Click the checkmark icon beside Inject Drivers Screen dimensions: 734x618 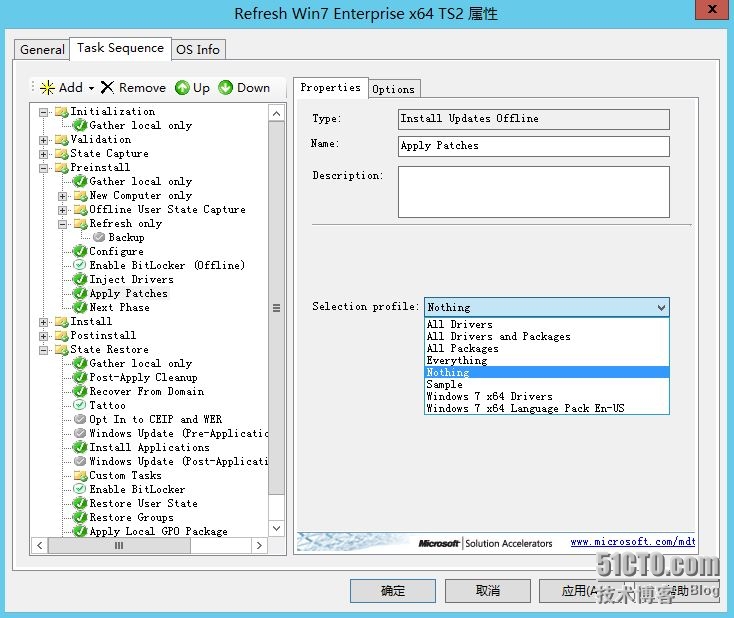[x=81, y=280]
